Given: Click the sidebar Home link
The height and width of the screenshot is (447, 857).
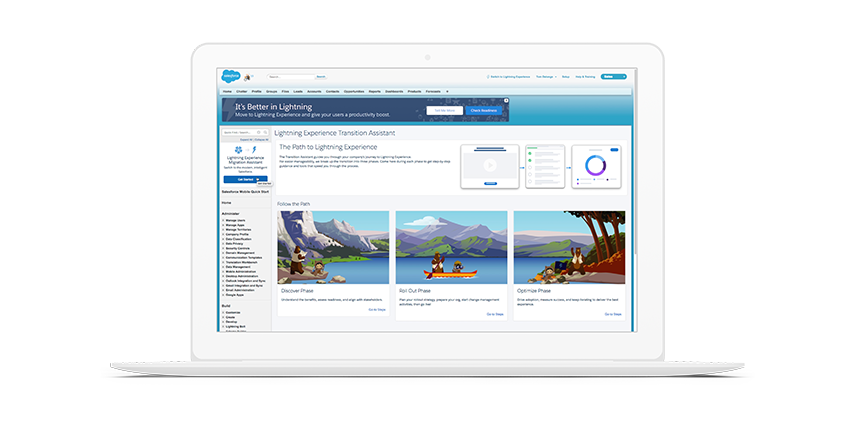Looking at the screenshot, I should 226,203.
